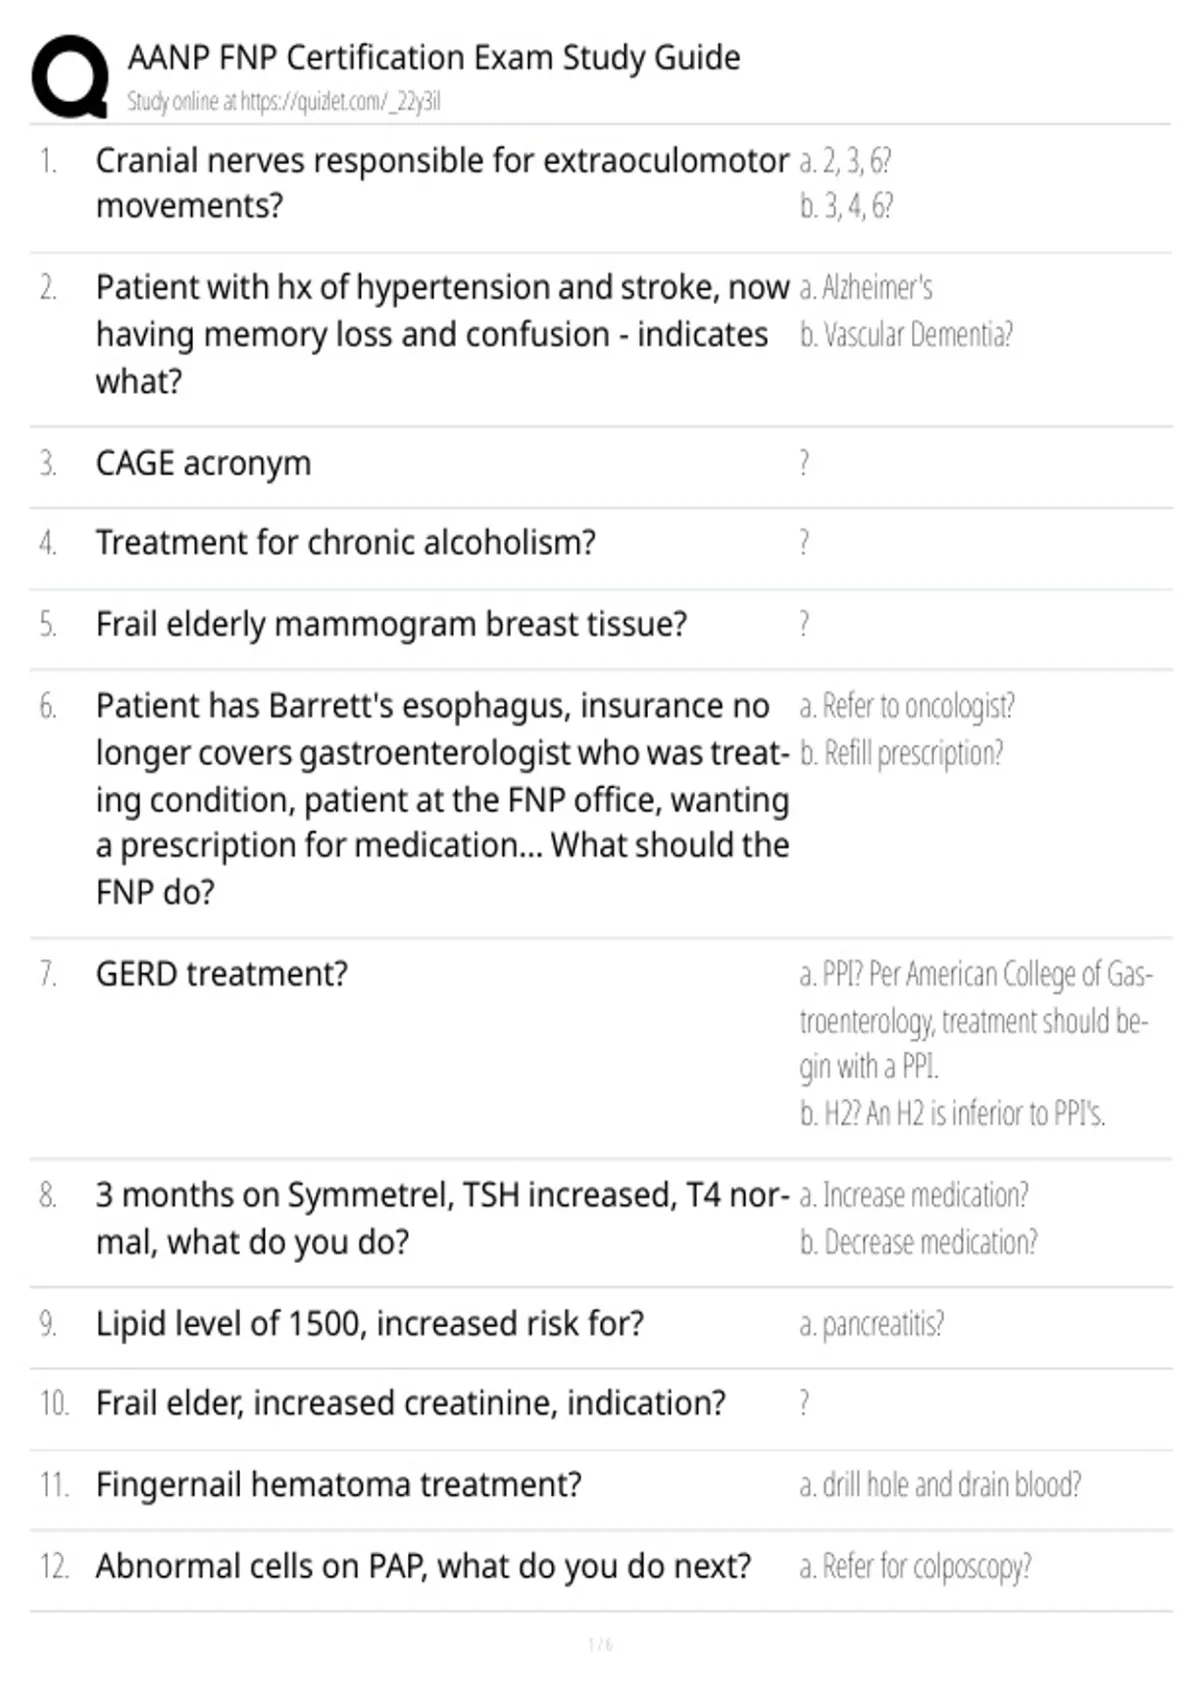
Task: Select the document title AANP FNP Certification Exam Study Guide
Action: [x=434, y=58]
